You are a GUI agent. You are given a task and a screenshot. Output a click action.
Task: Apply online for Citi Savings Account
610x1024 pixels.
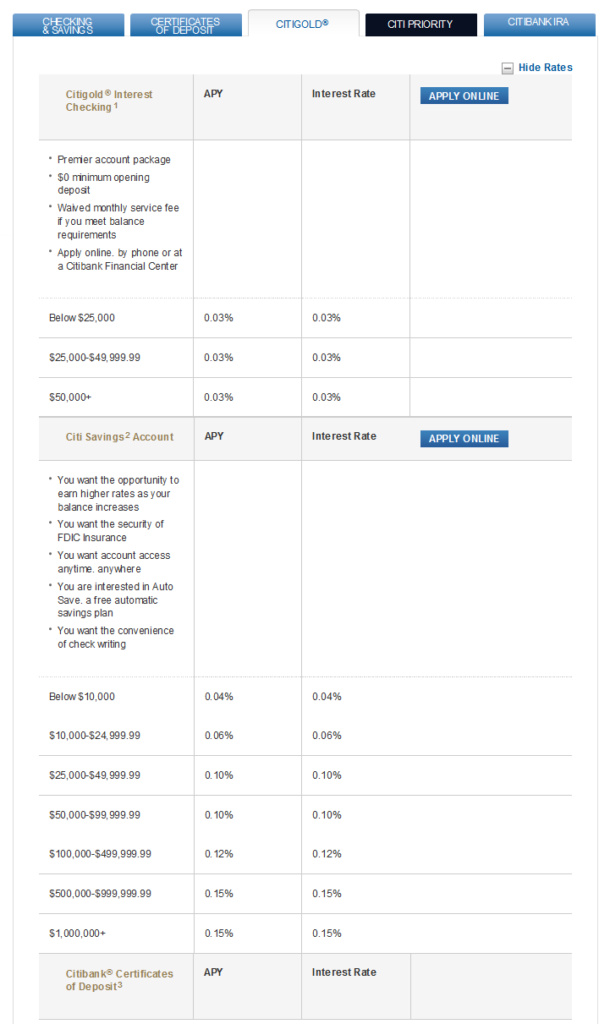(x=464, y=439)
